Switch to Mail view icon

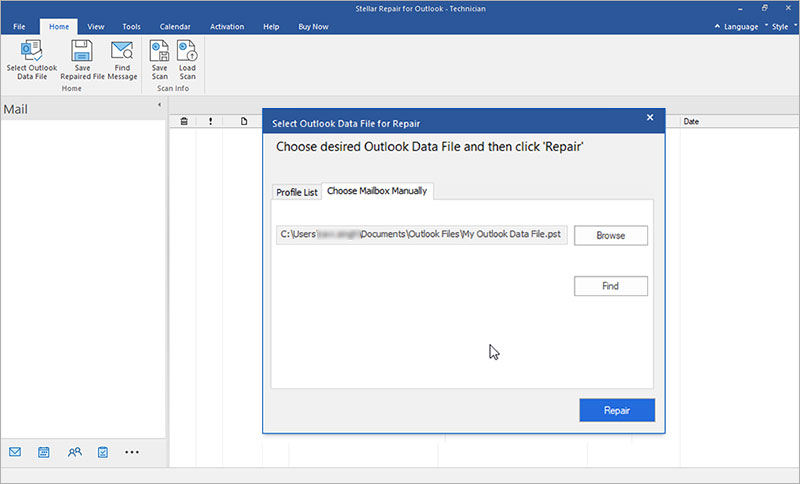pyautogui.click(x=15, y=452)
